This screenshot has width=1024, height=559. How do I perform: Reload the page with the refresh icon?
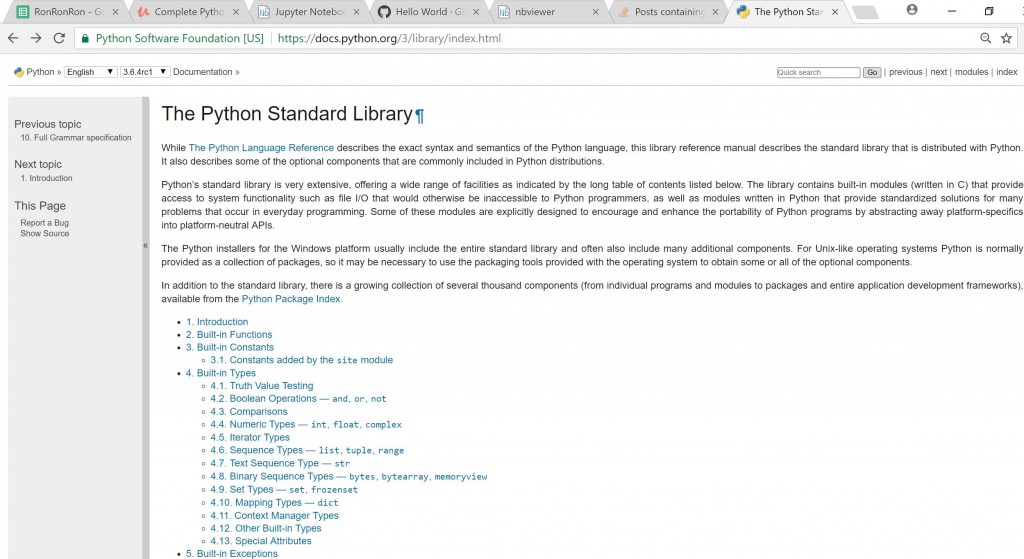coord(59,38)
